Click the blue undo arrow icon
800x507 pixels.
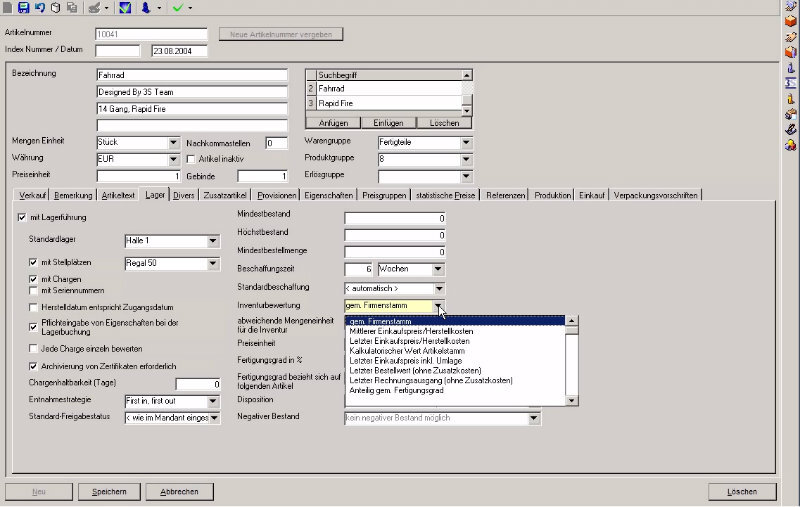click(x=39, y=7)
